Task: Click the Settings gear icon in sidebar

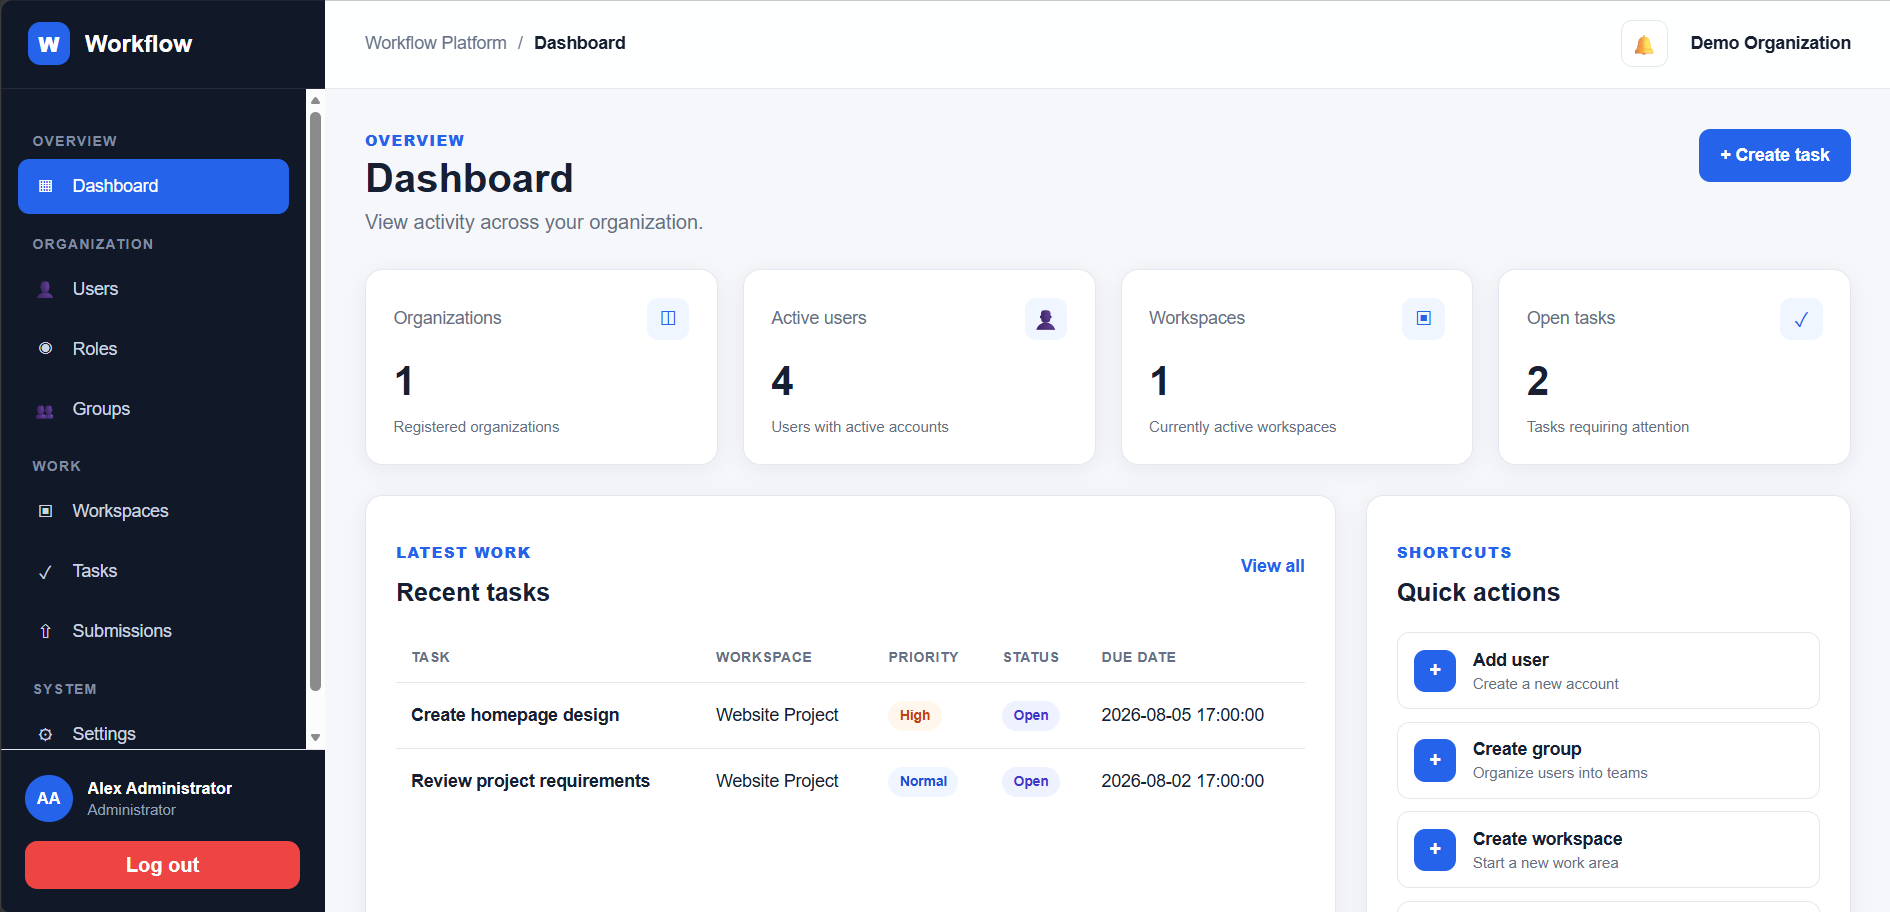Action: [45, 734]
